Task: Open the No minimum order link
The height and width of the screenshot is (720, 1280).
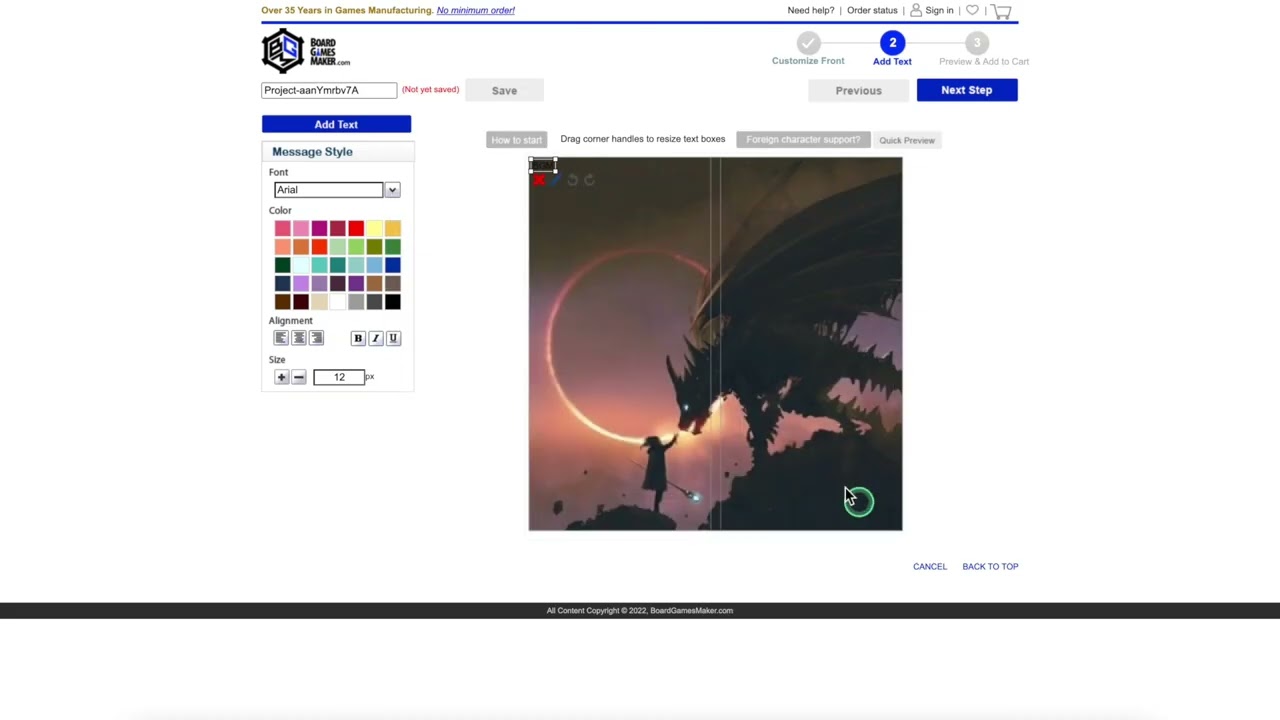Action: pos(476,10)
